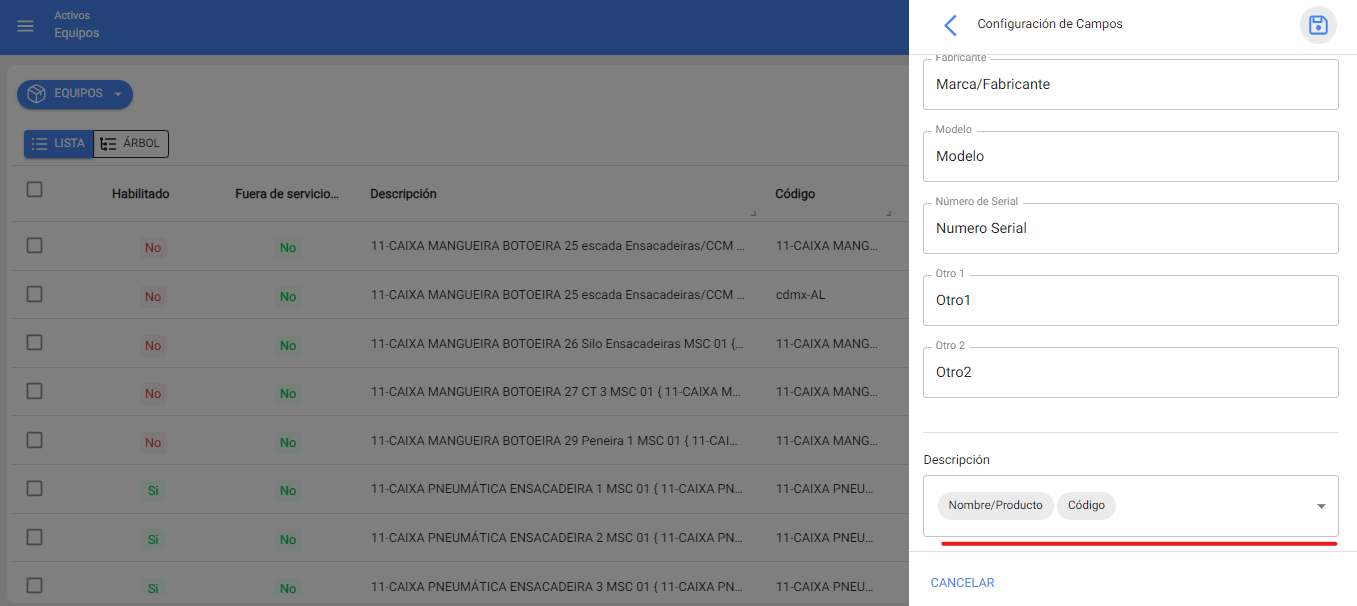Screen dimensions: 1357x606
Task: Click the Descripción column resize handle
Action: coord(752,213)
